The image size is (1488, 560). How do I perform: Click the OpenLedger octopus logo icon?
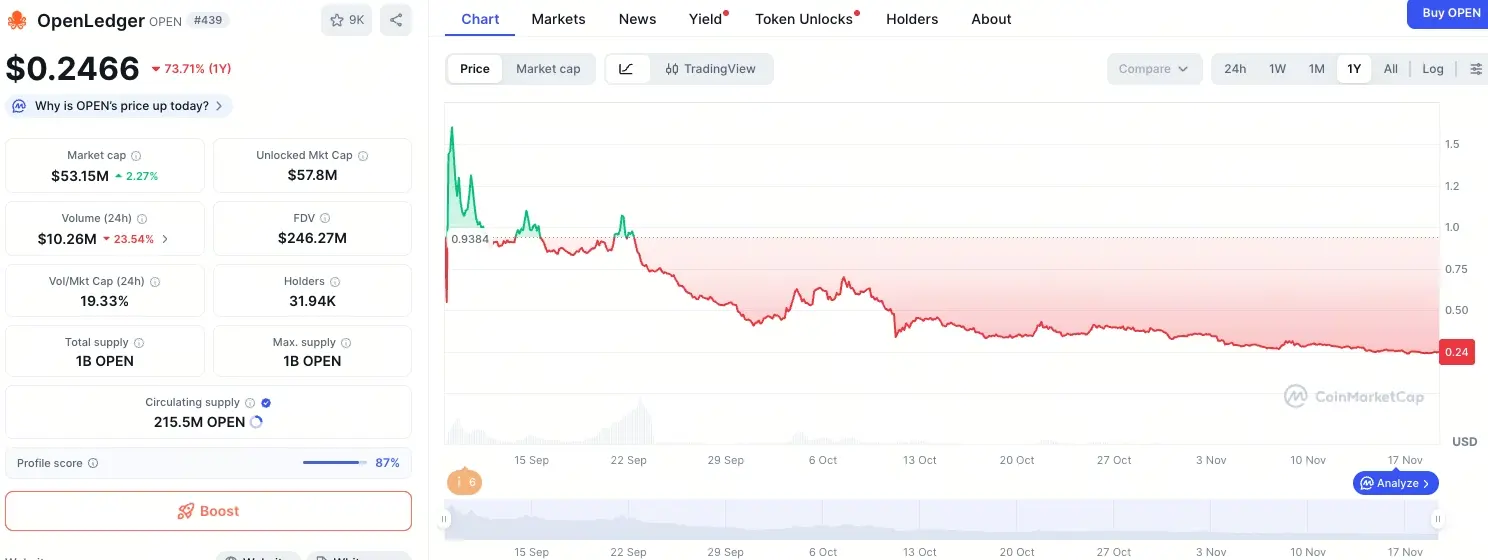[x=17, y=20]
